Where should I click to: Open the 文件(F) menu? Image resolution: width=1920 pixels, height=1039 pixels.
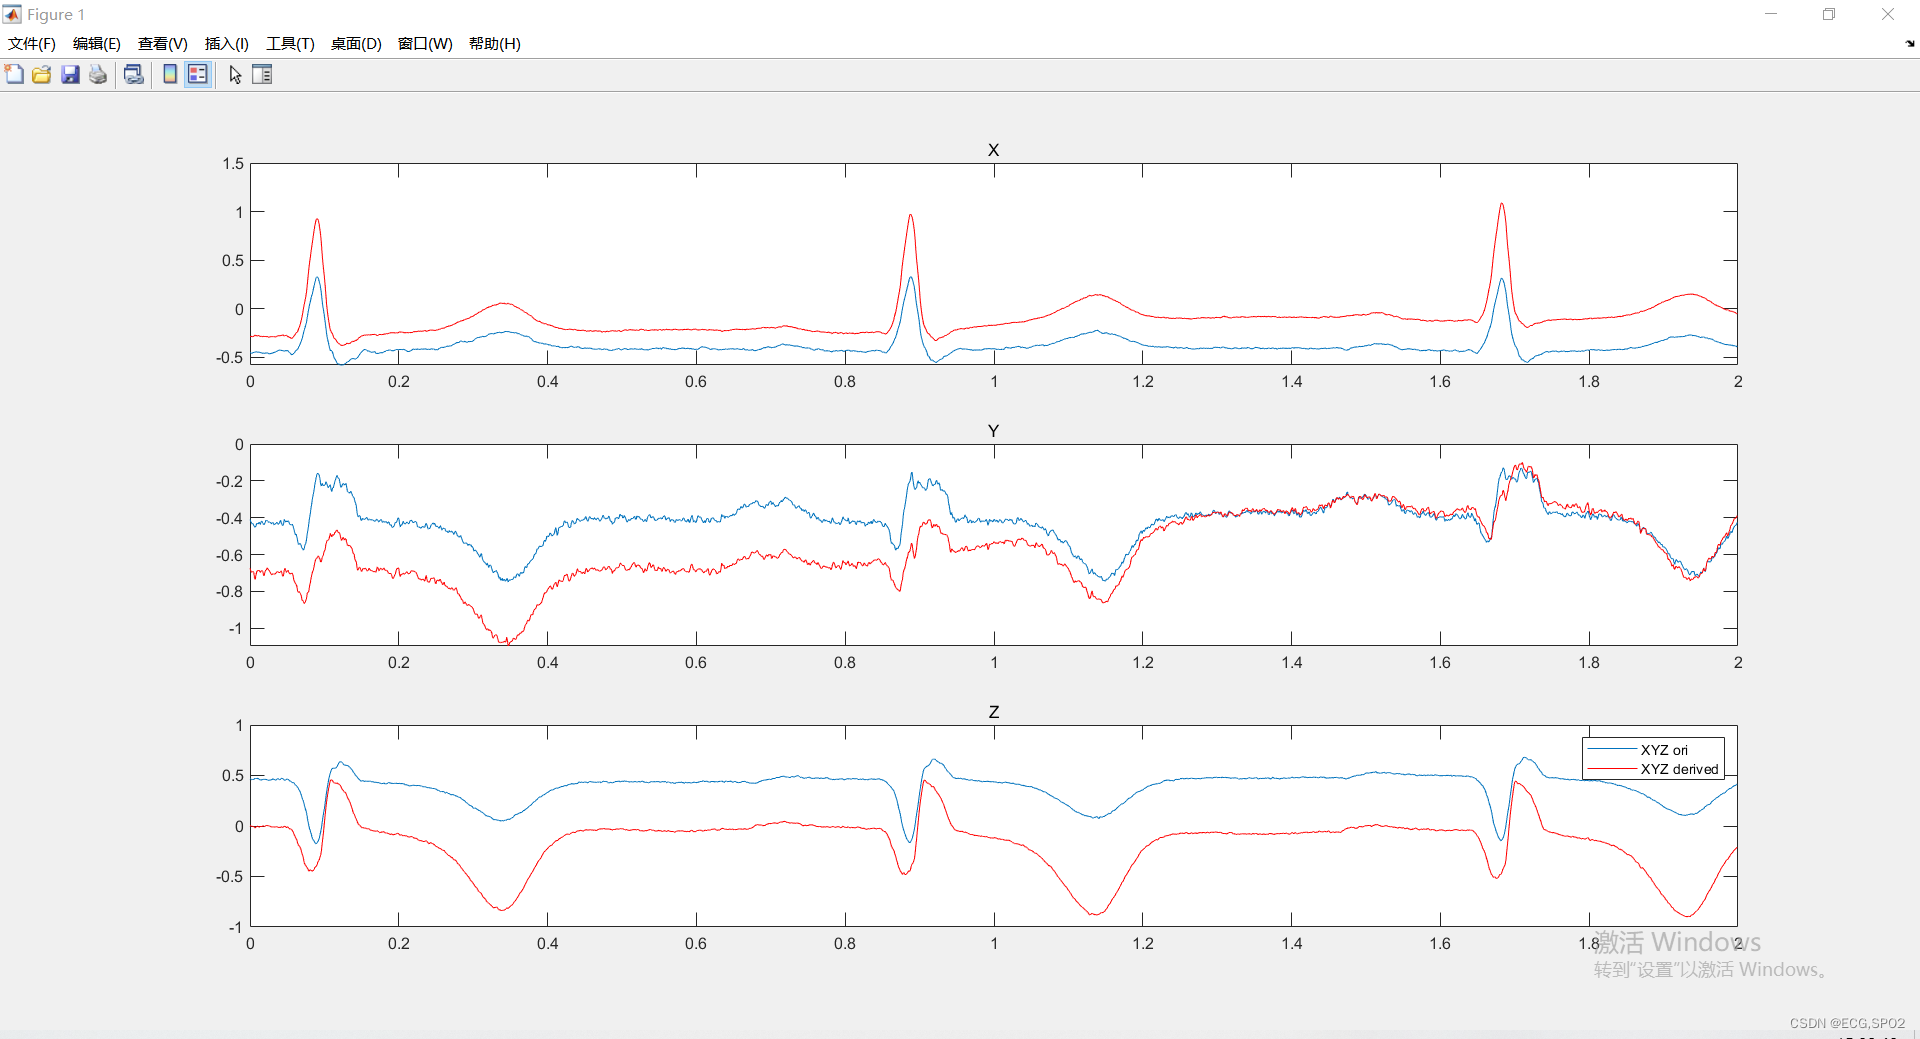(32, 43)
